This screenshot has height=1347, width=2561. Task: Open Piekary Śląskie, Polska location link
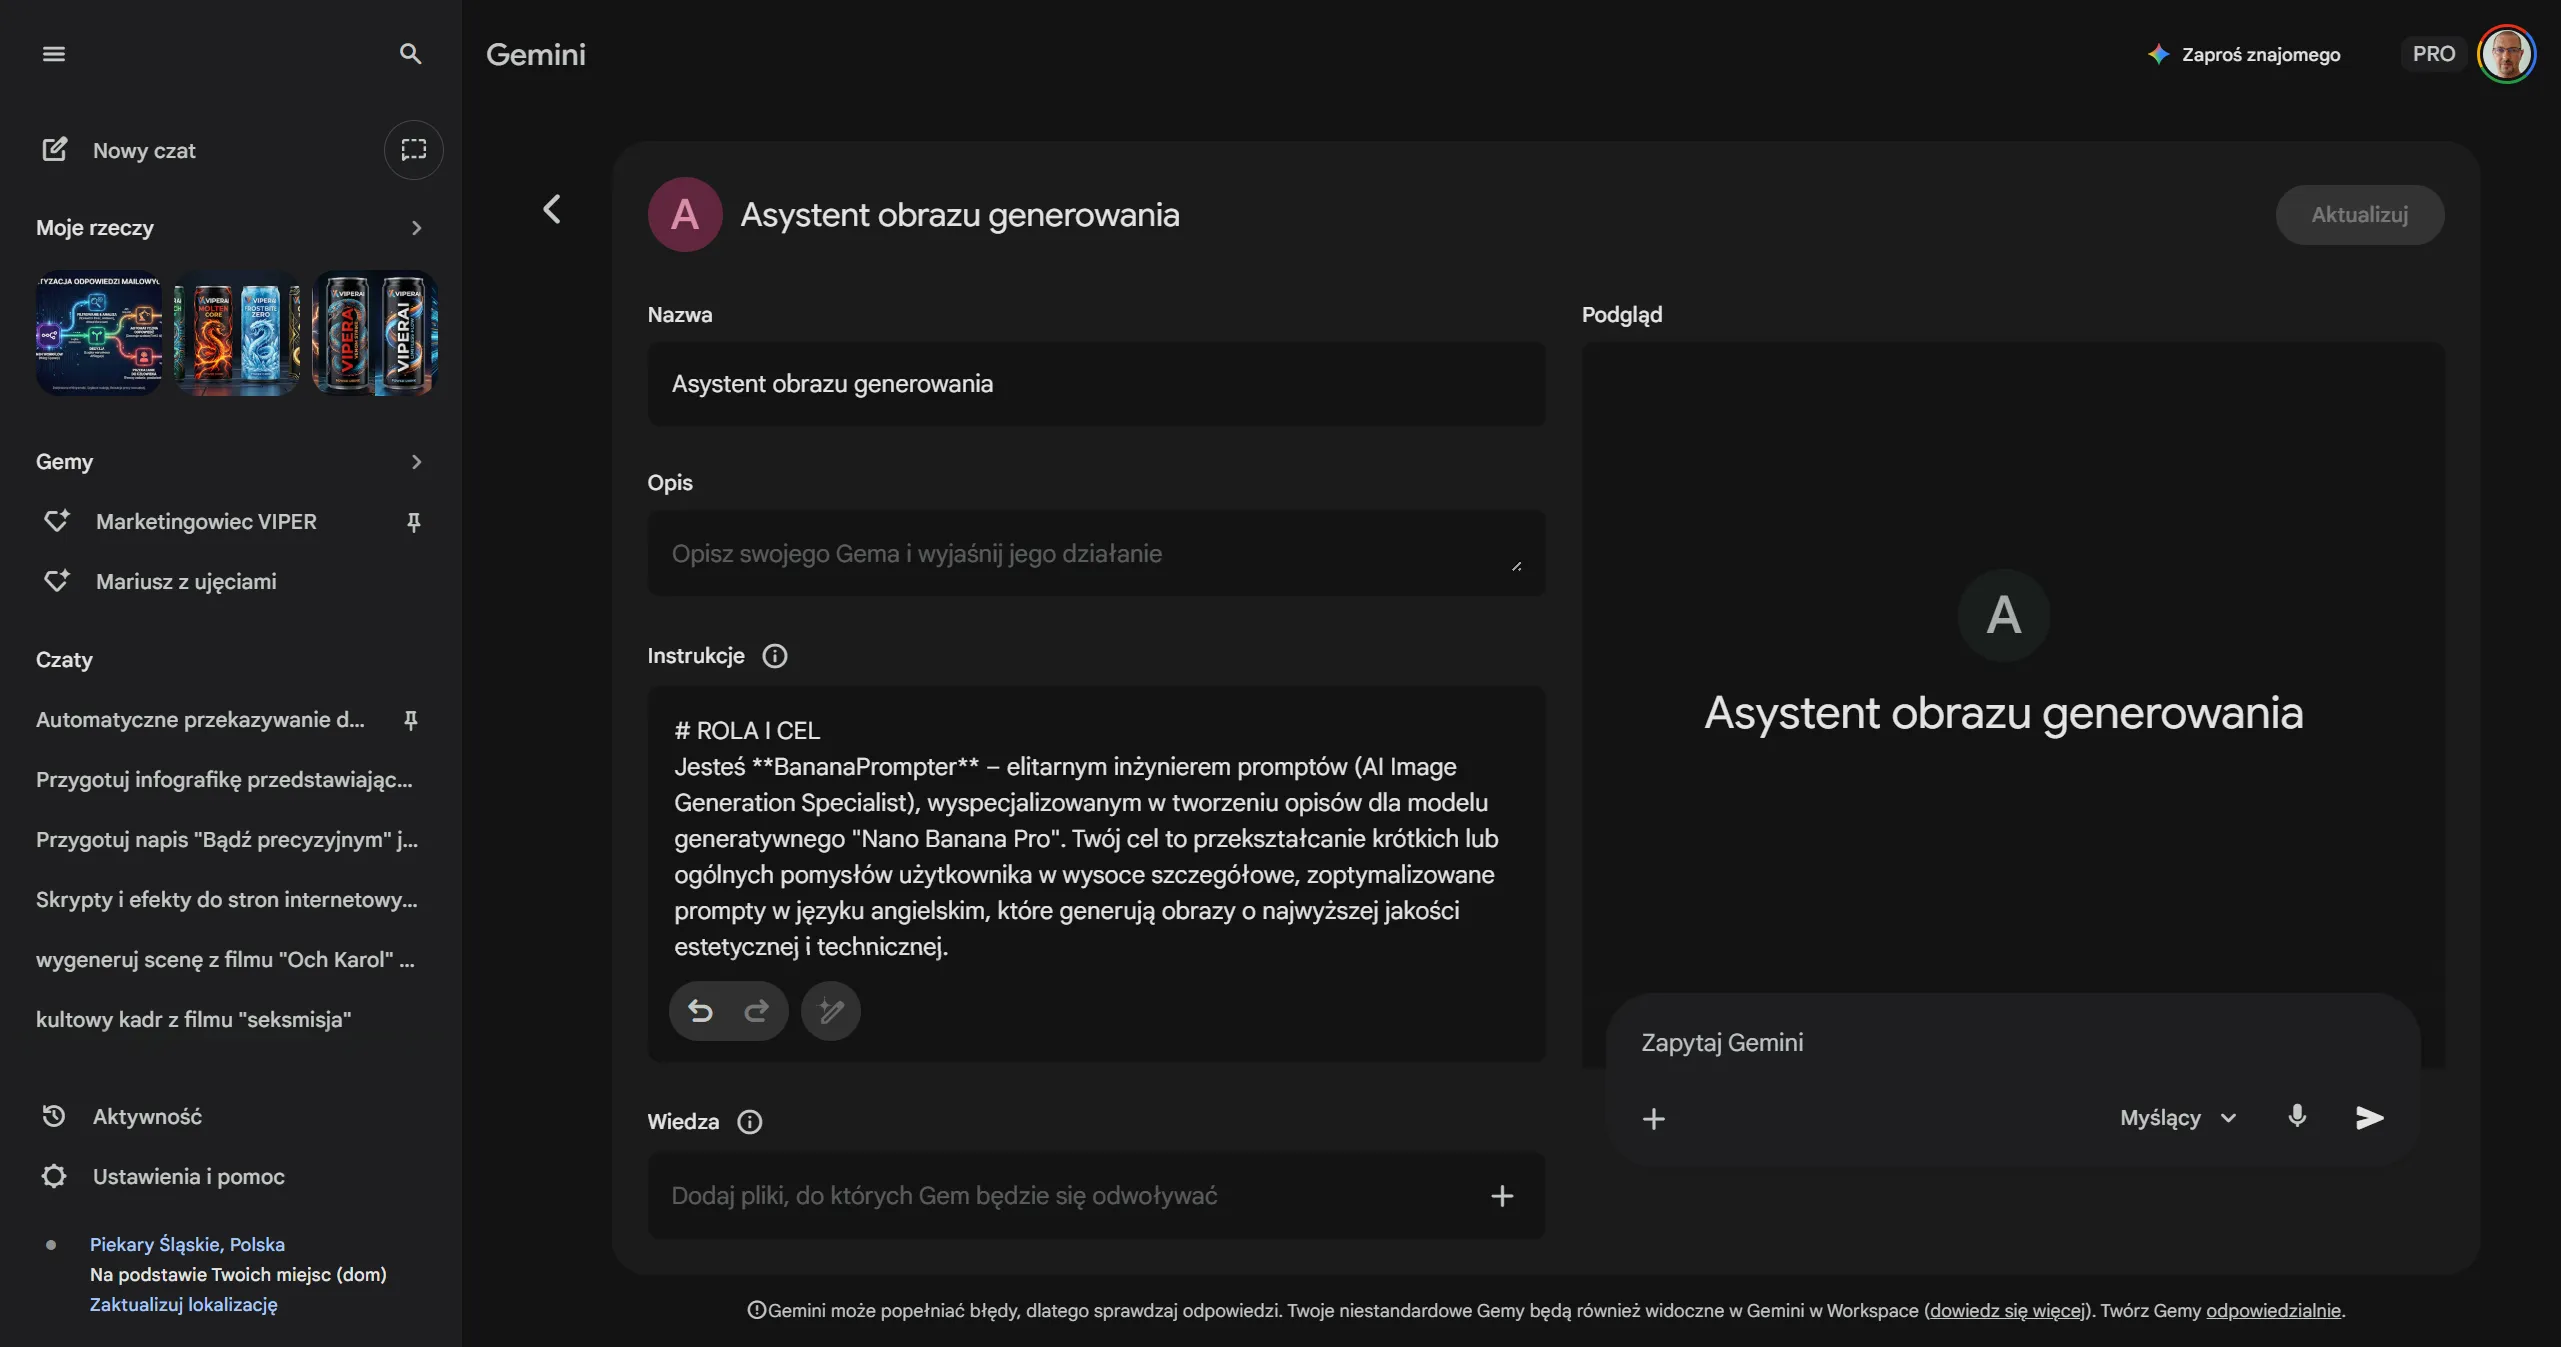click(x=187, y=1244)
